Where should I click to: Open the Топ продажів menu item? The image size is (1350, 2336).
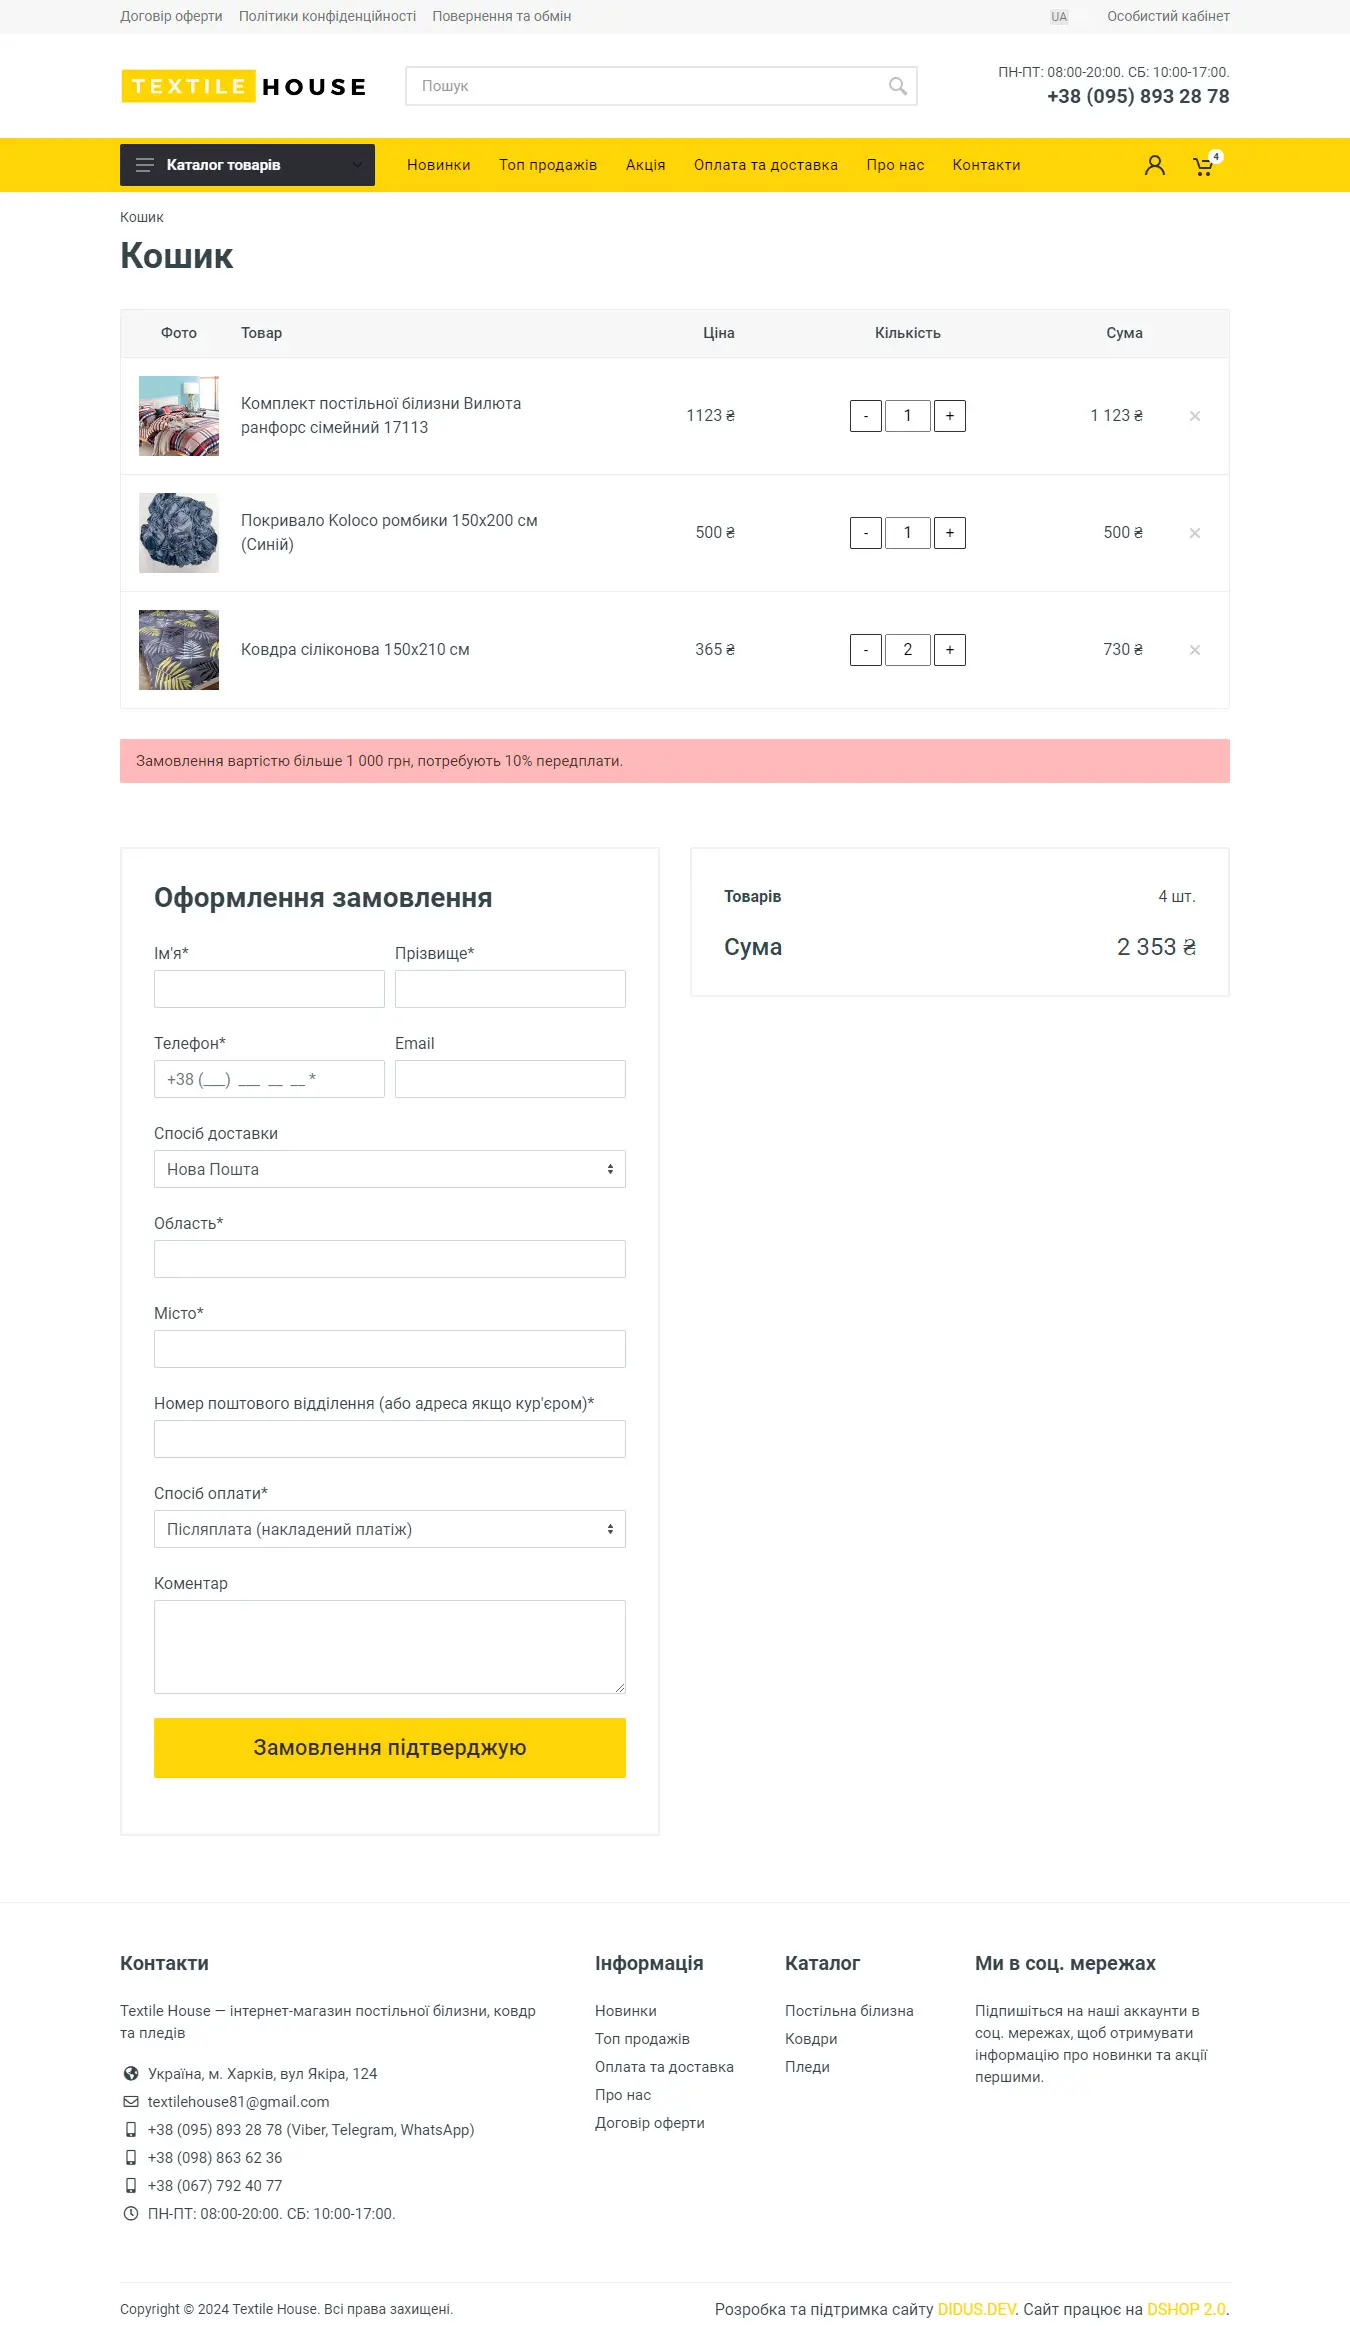[548, 165]
